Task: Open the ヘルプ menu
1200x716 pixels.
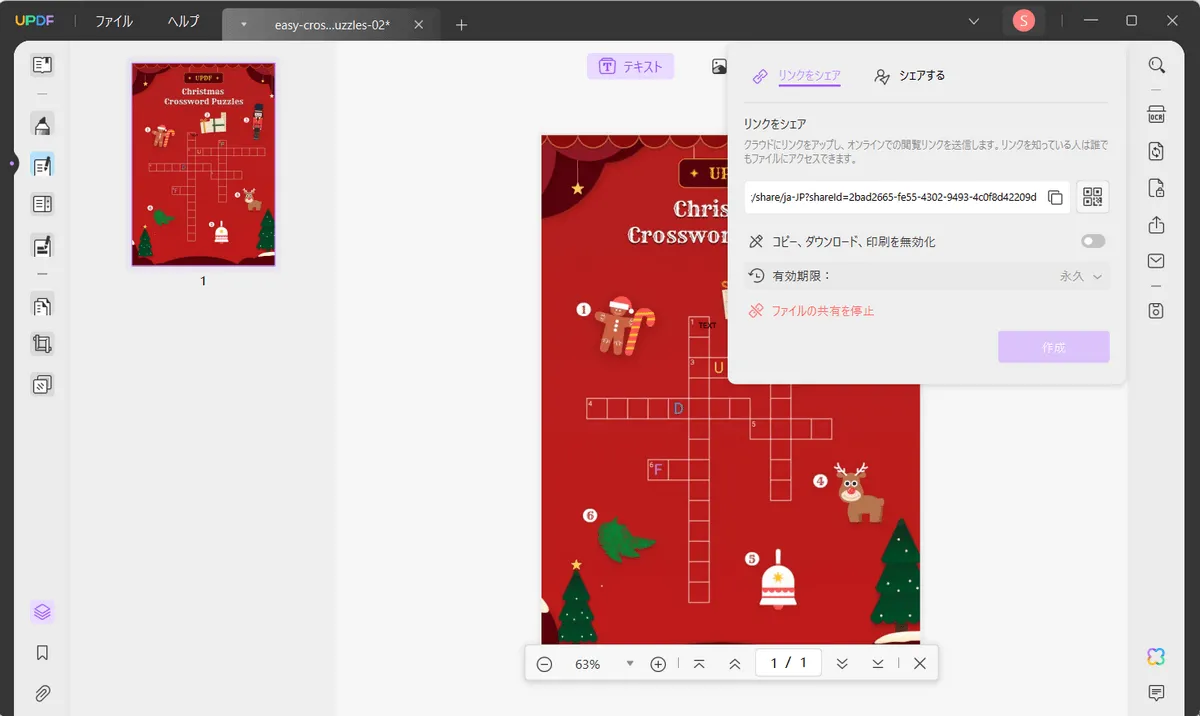Action: [x=183, y=21]
